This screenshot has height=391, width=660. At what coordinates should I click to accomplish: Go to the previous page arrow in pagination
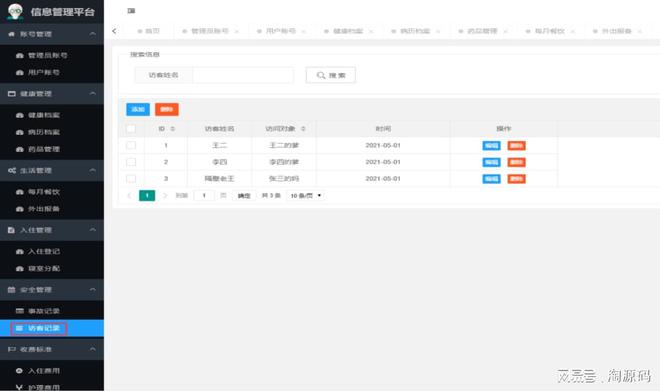[129, 196]
